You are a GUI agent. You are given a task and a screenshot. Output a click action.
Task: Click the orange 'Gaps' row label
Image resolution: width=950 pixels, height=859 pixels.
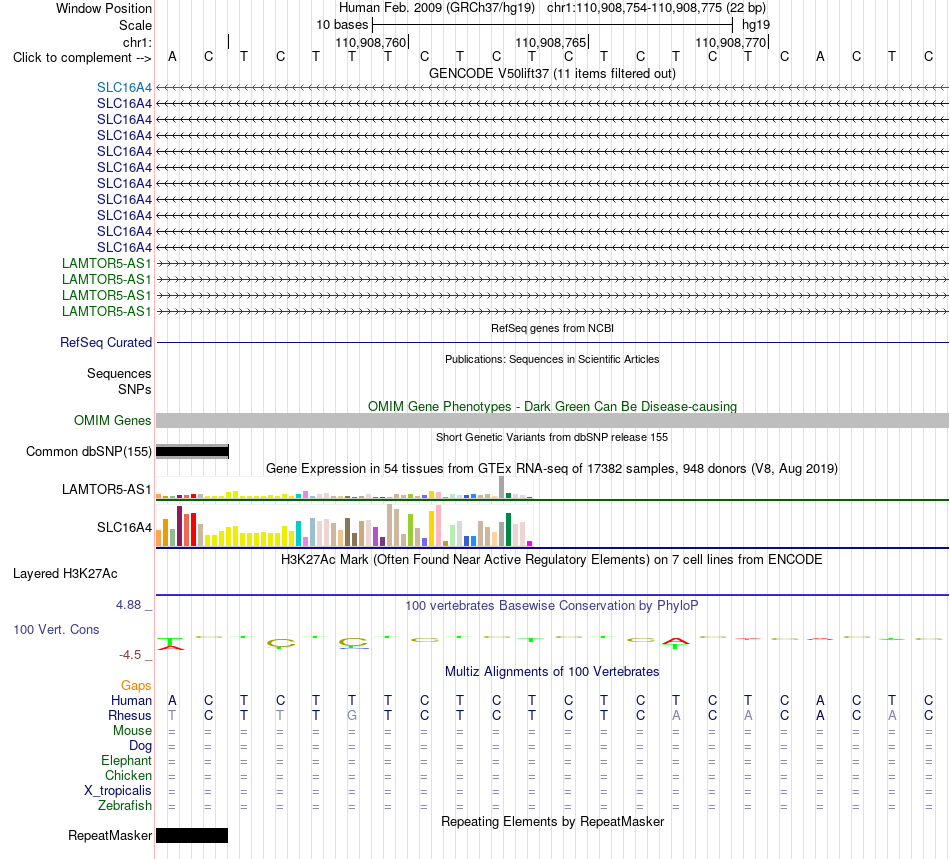pos(136,685)
